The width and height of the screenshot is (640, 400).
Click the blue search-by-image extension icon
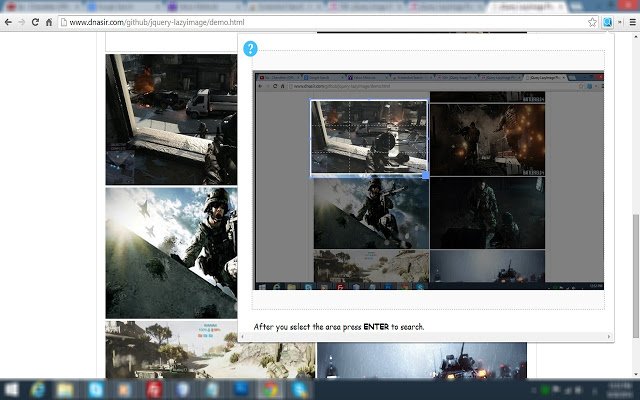(607, 22)
